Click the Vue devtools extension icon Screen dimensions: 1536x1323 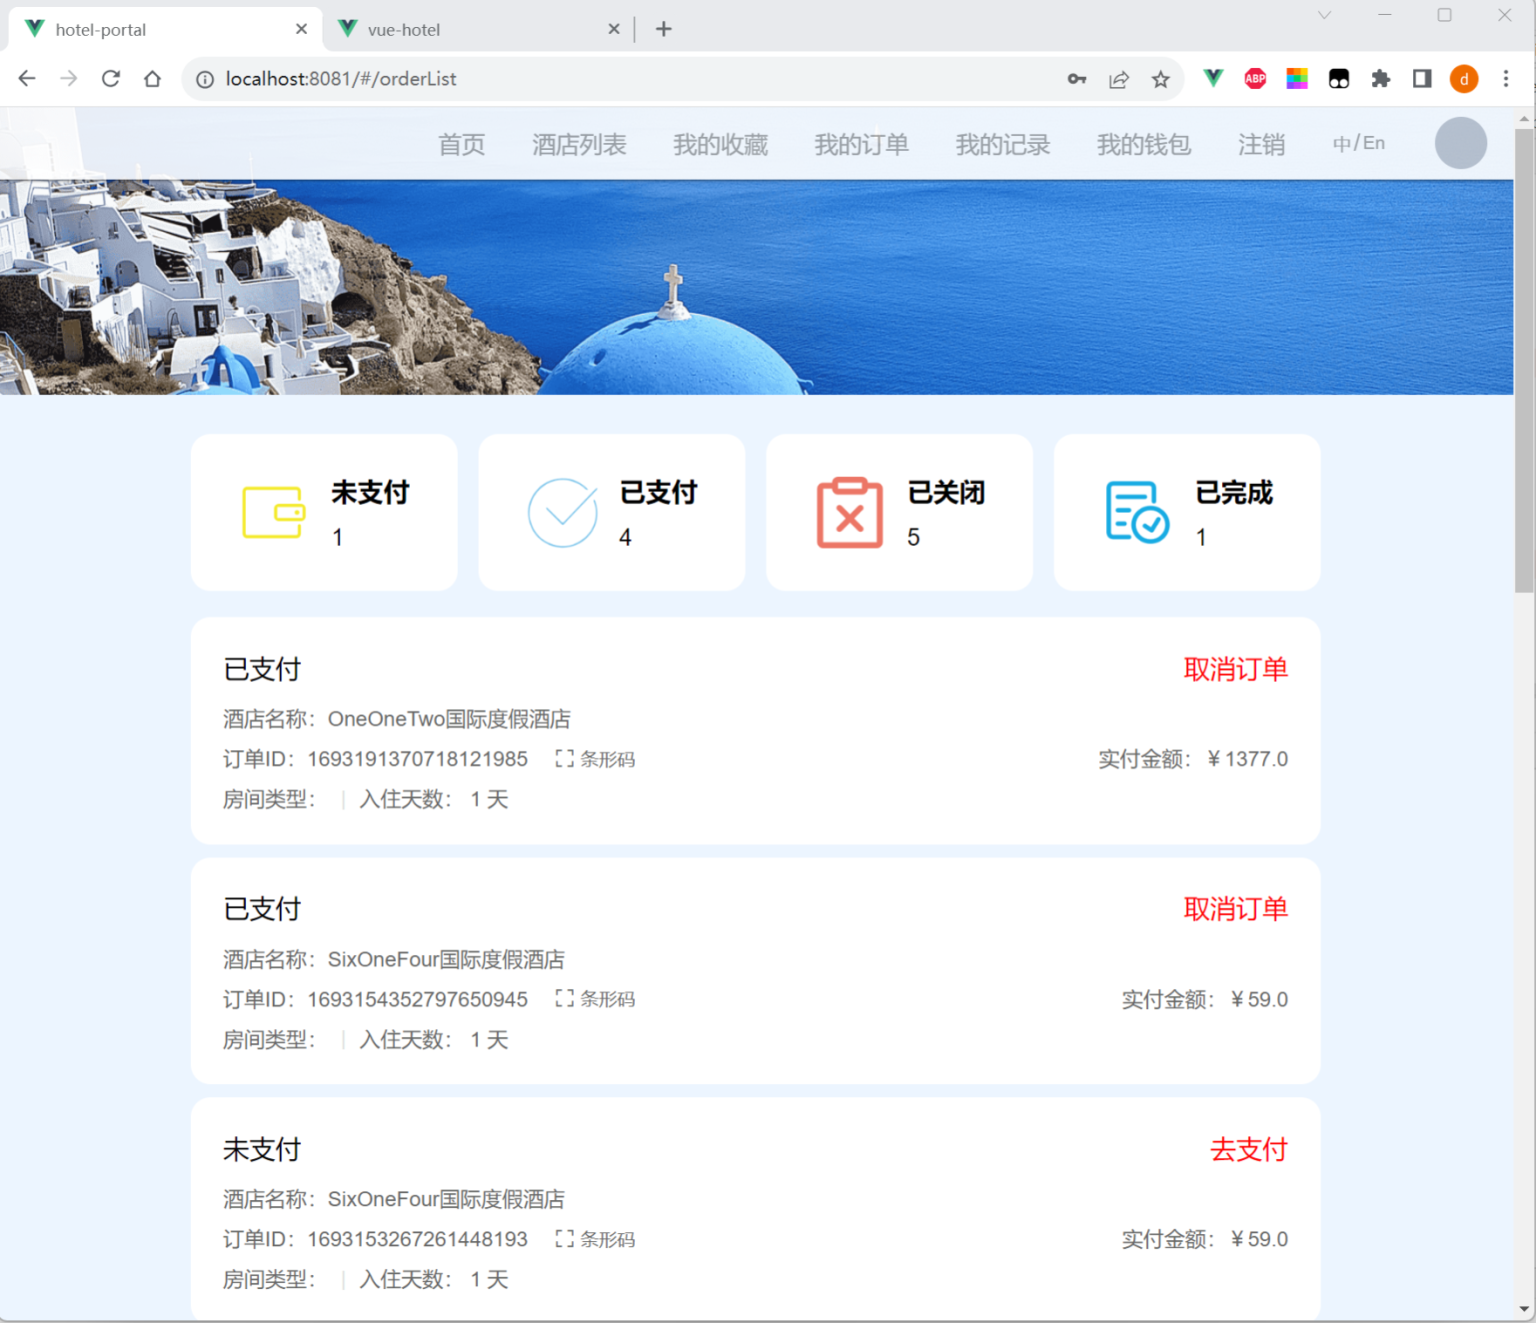pyautogui.click(x=1213, y=79)
